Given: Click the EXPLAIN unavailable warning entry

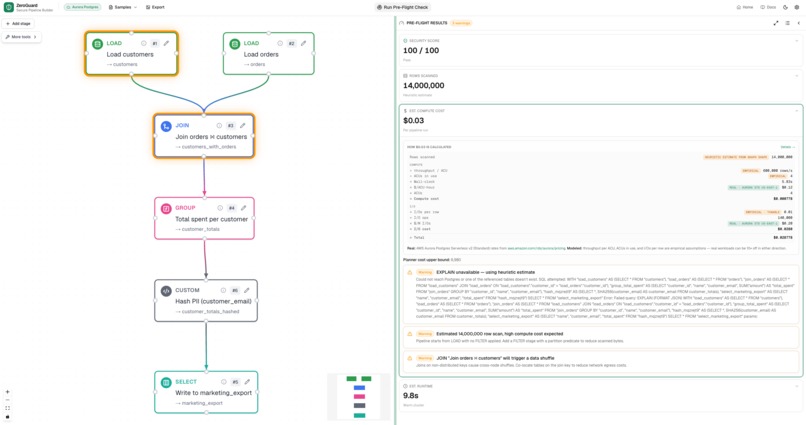Looking at the screenshot, I should [601, 294].
